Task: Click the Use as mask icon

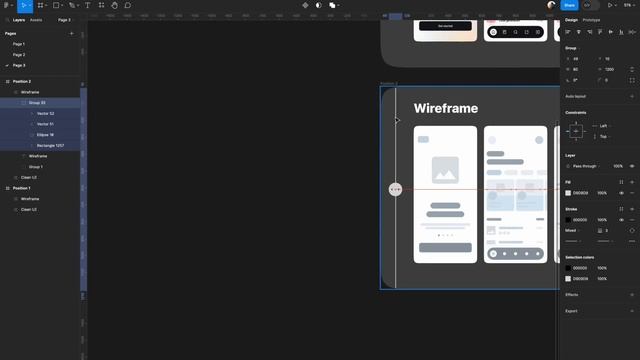Action: pyautogui.click(x=318, y=5)
